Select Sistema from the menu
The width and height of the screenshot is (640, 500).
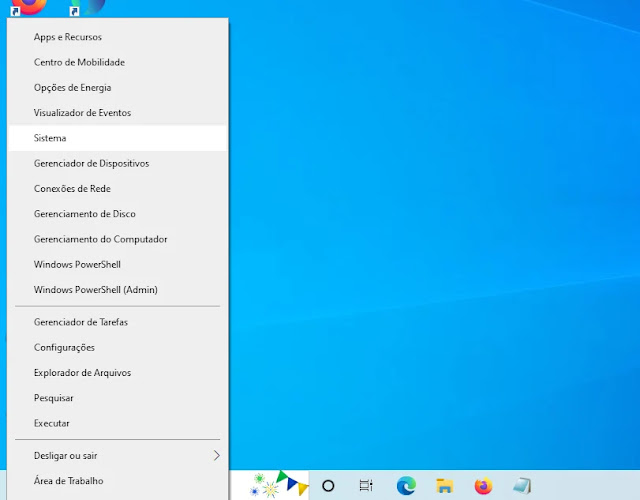click(50, 138)
